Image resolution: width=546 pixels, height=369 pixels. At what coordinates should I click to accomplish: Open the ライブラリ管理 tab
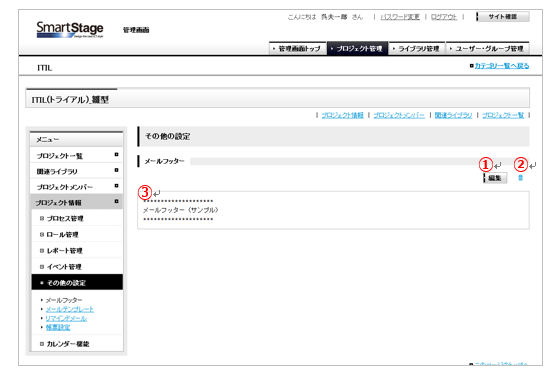(x=417, y=48)
